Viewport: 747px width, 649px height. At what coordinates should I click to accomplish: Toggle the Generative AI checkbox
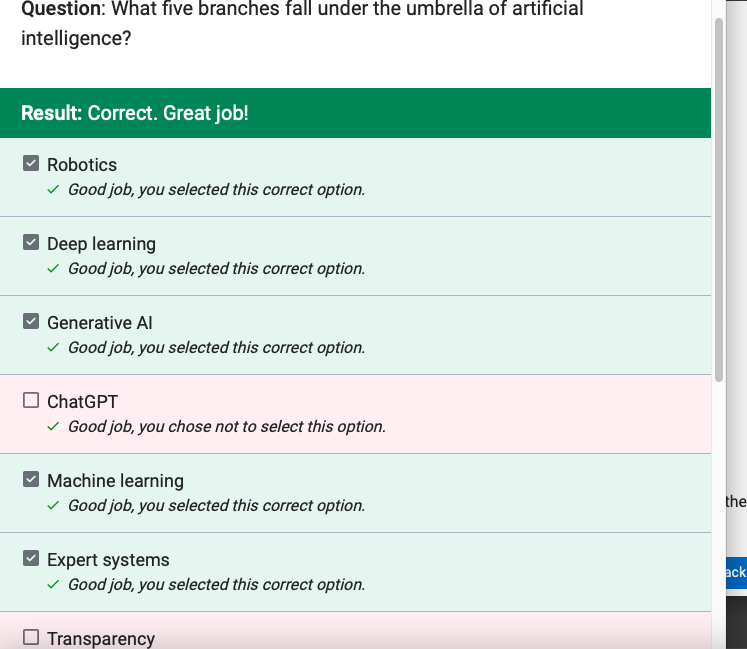coord(31,321)
